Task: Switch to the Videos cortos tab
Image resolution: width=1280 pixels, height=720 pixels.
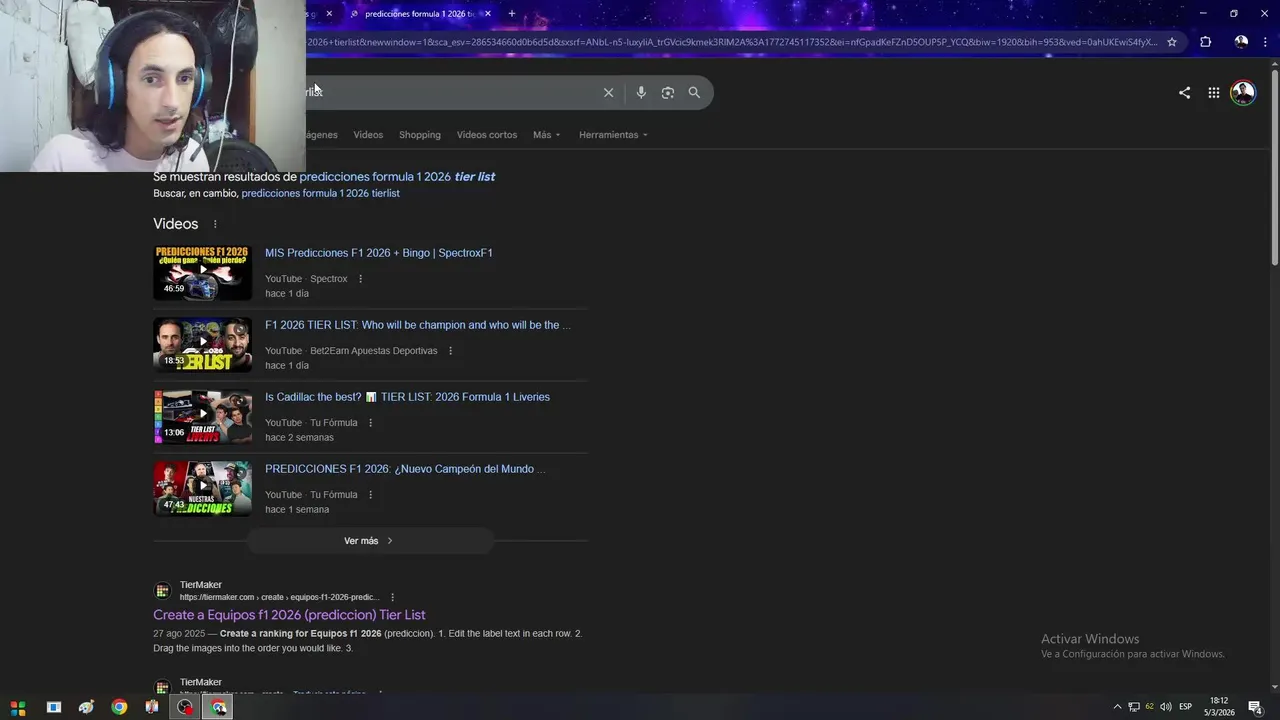Action: coord(487,135)
